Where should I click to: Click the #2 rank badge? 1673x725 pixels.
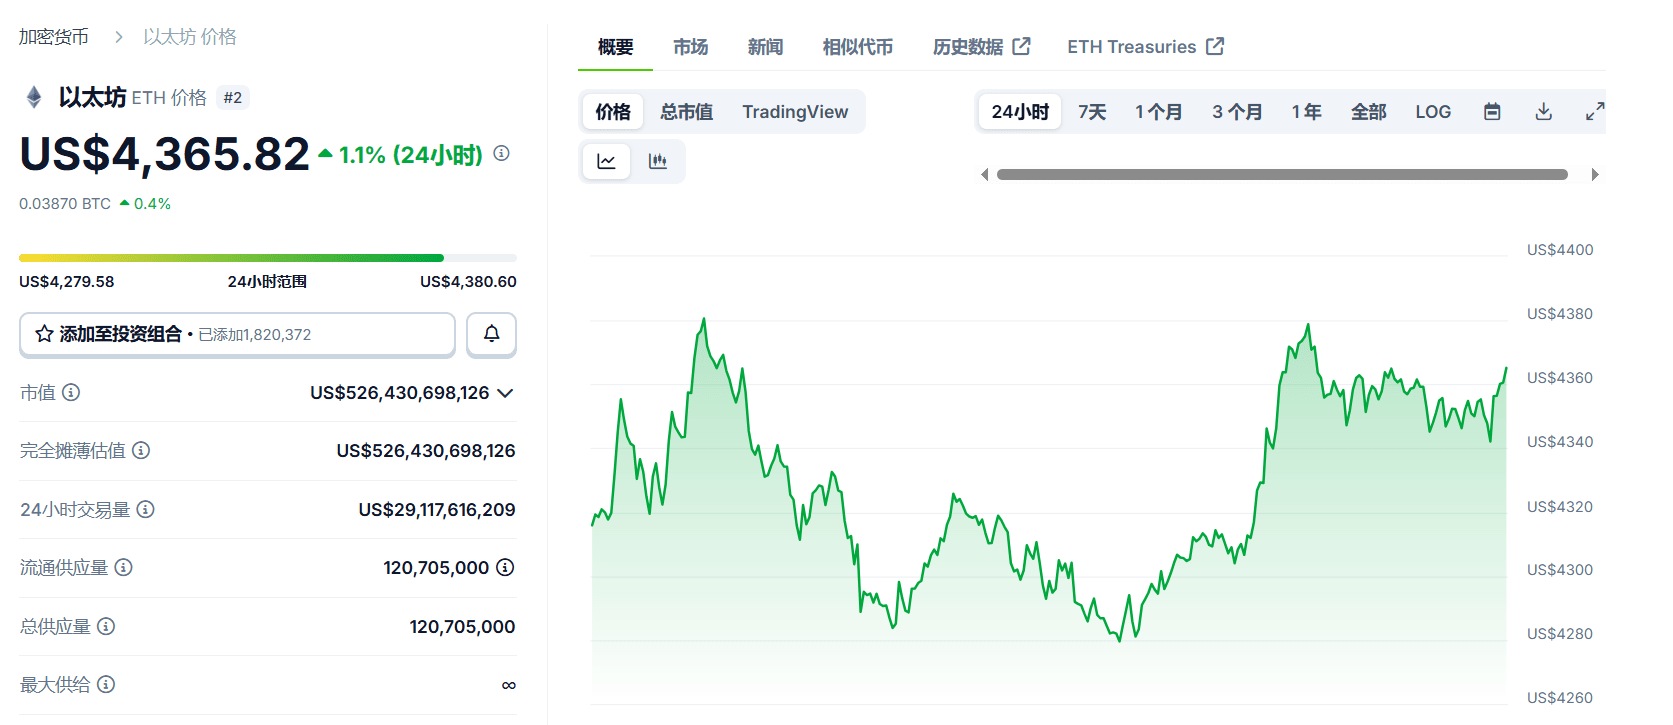(233, 98)
